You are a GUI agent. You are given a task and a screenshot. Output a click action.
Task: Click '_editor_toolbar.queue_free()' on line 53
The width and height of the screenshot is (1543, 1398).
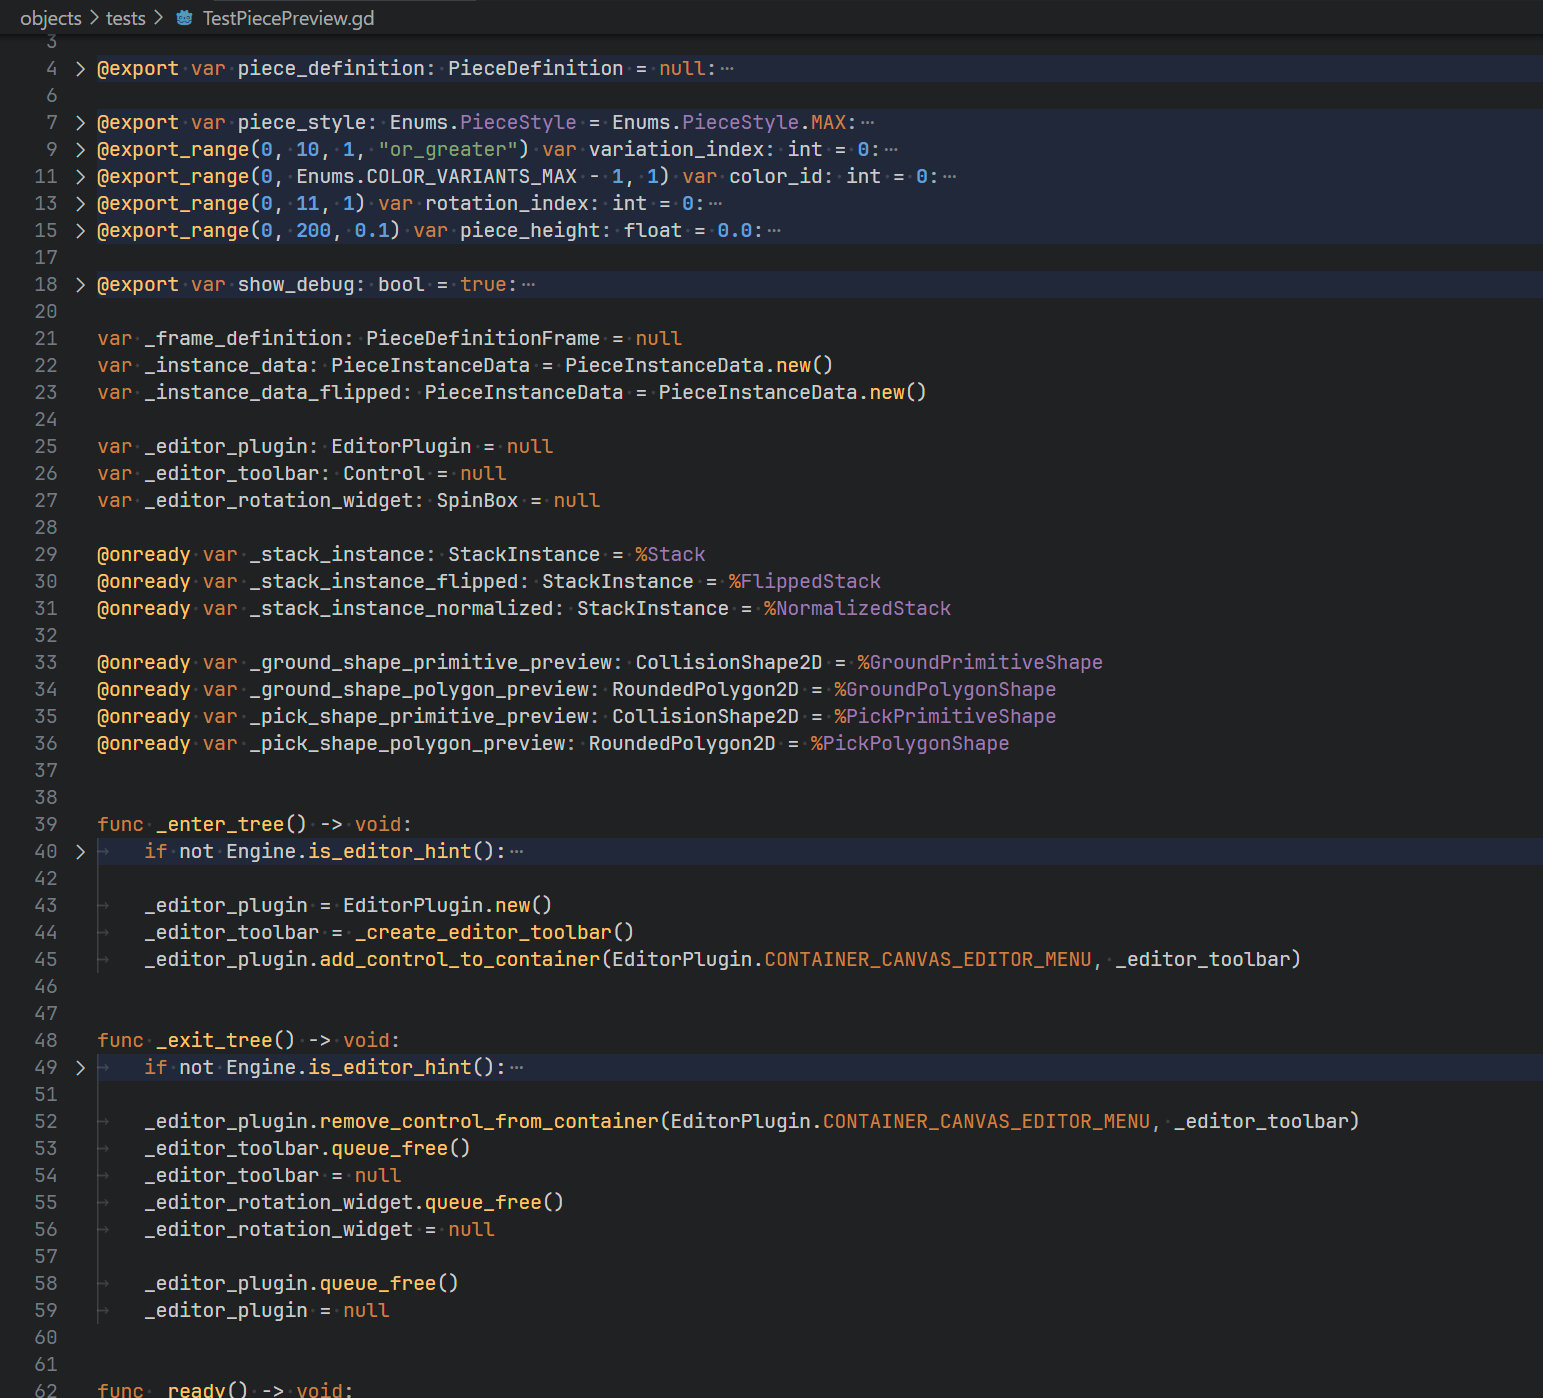click(307, 1149)
